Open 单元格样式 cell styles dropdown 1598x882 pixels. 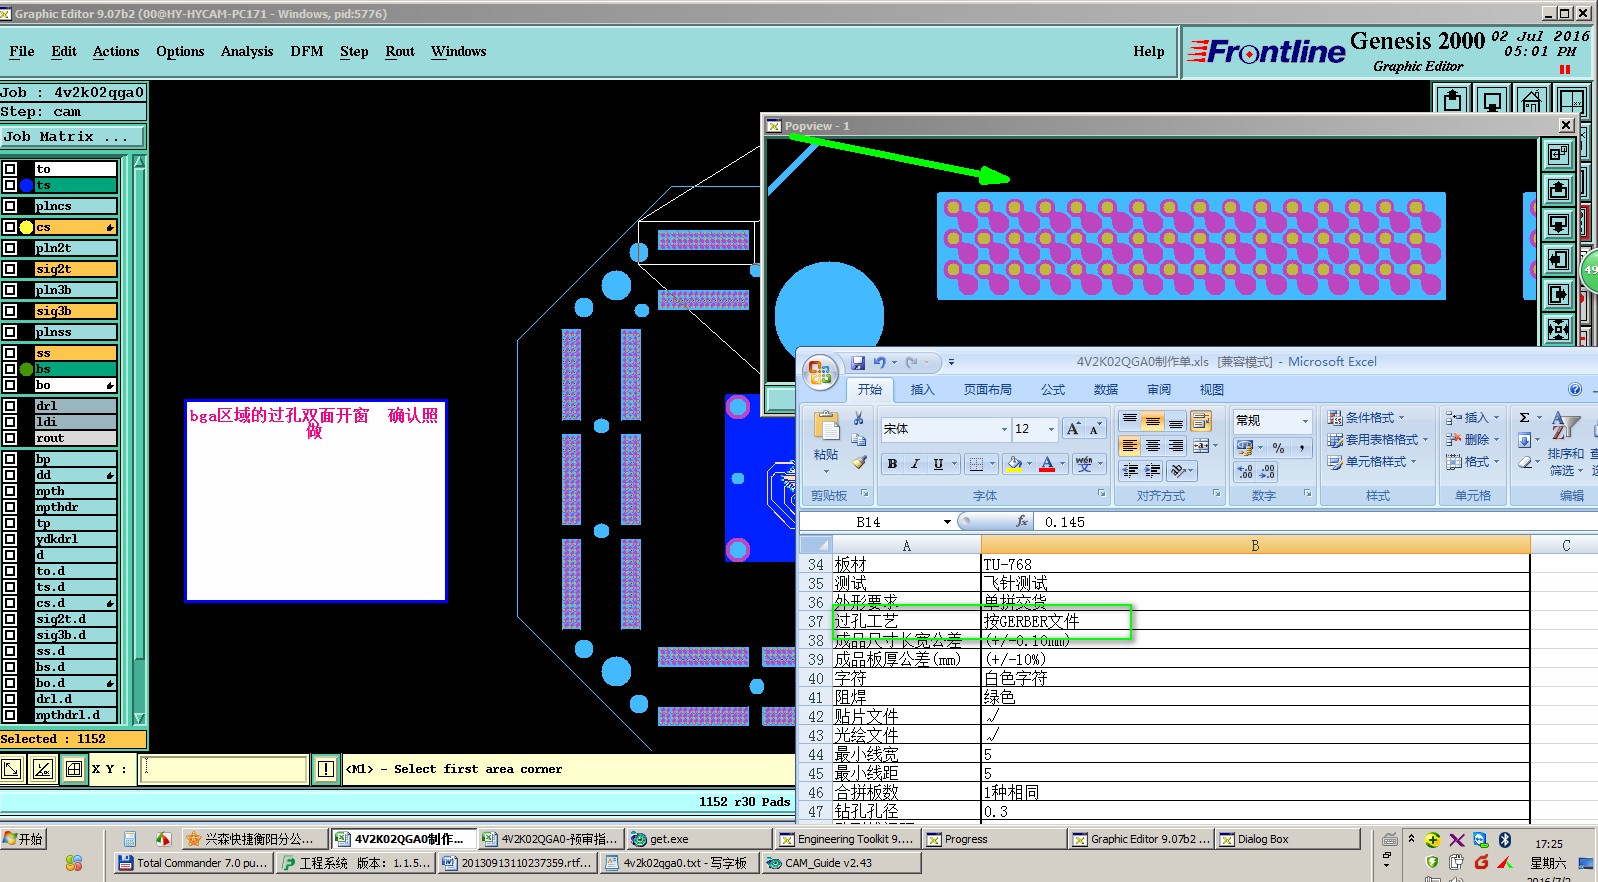pyautogui.click(x=1372, y=462)
